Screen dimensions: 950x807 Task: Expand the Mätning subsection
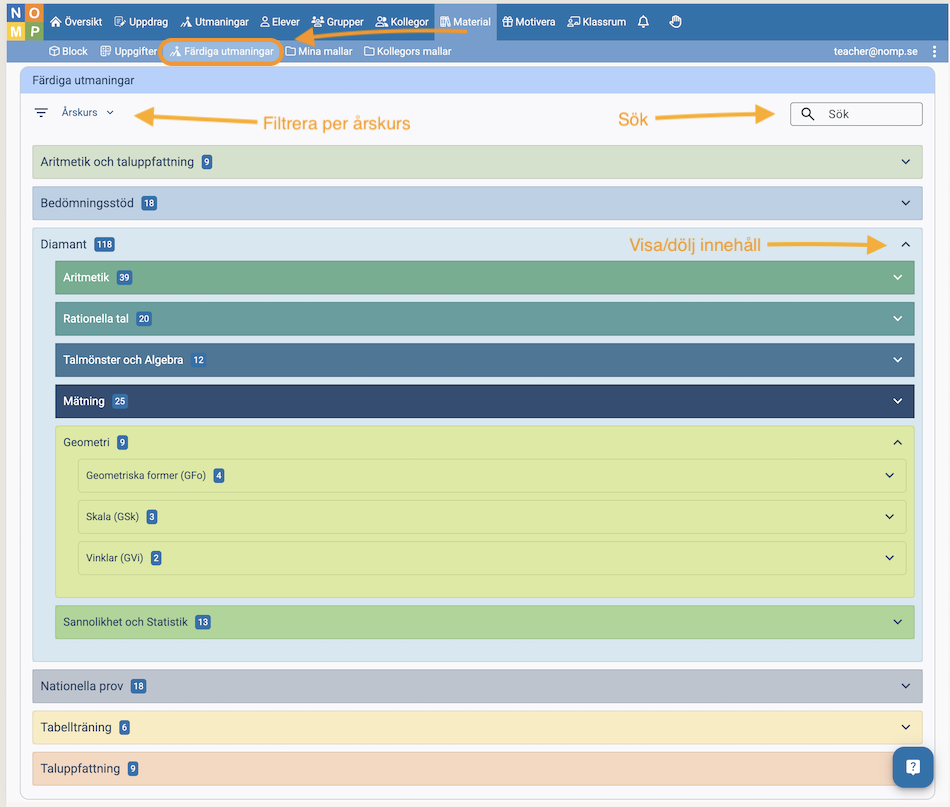(x=897, y=401)
